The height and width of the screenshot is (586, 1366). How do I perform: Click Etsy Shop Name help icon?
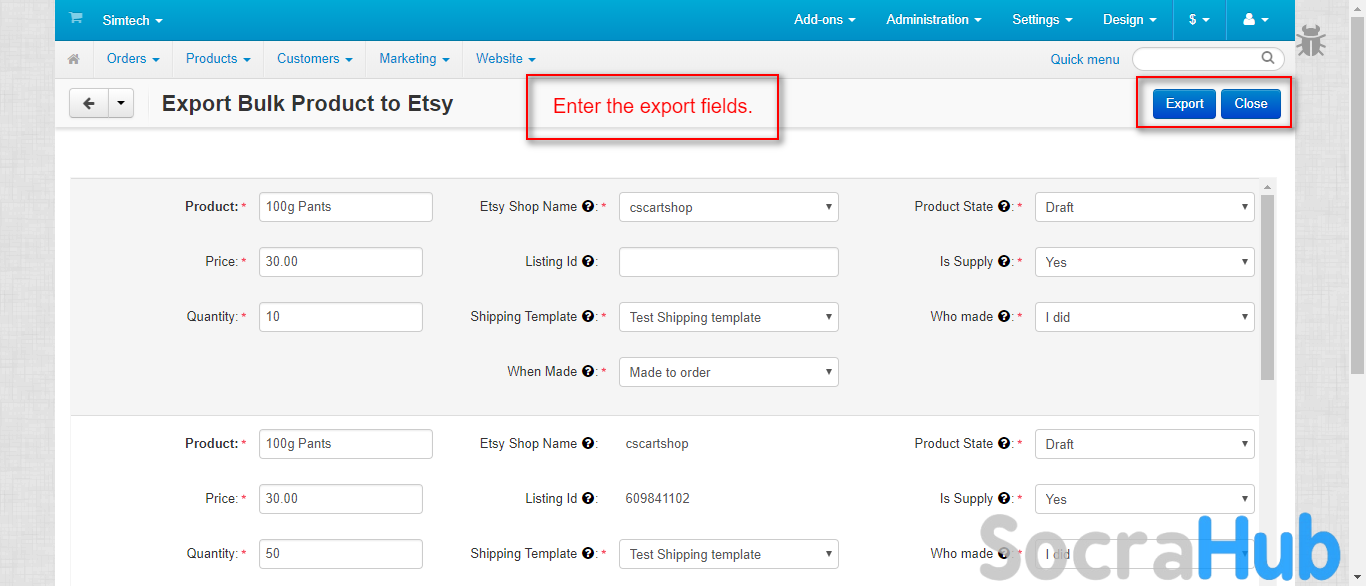588,207
